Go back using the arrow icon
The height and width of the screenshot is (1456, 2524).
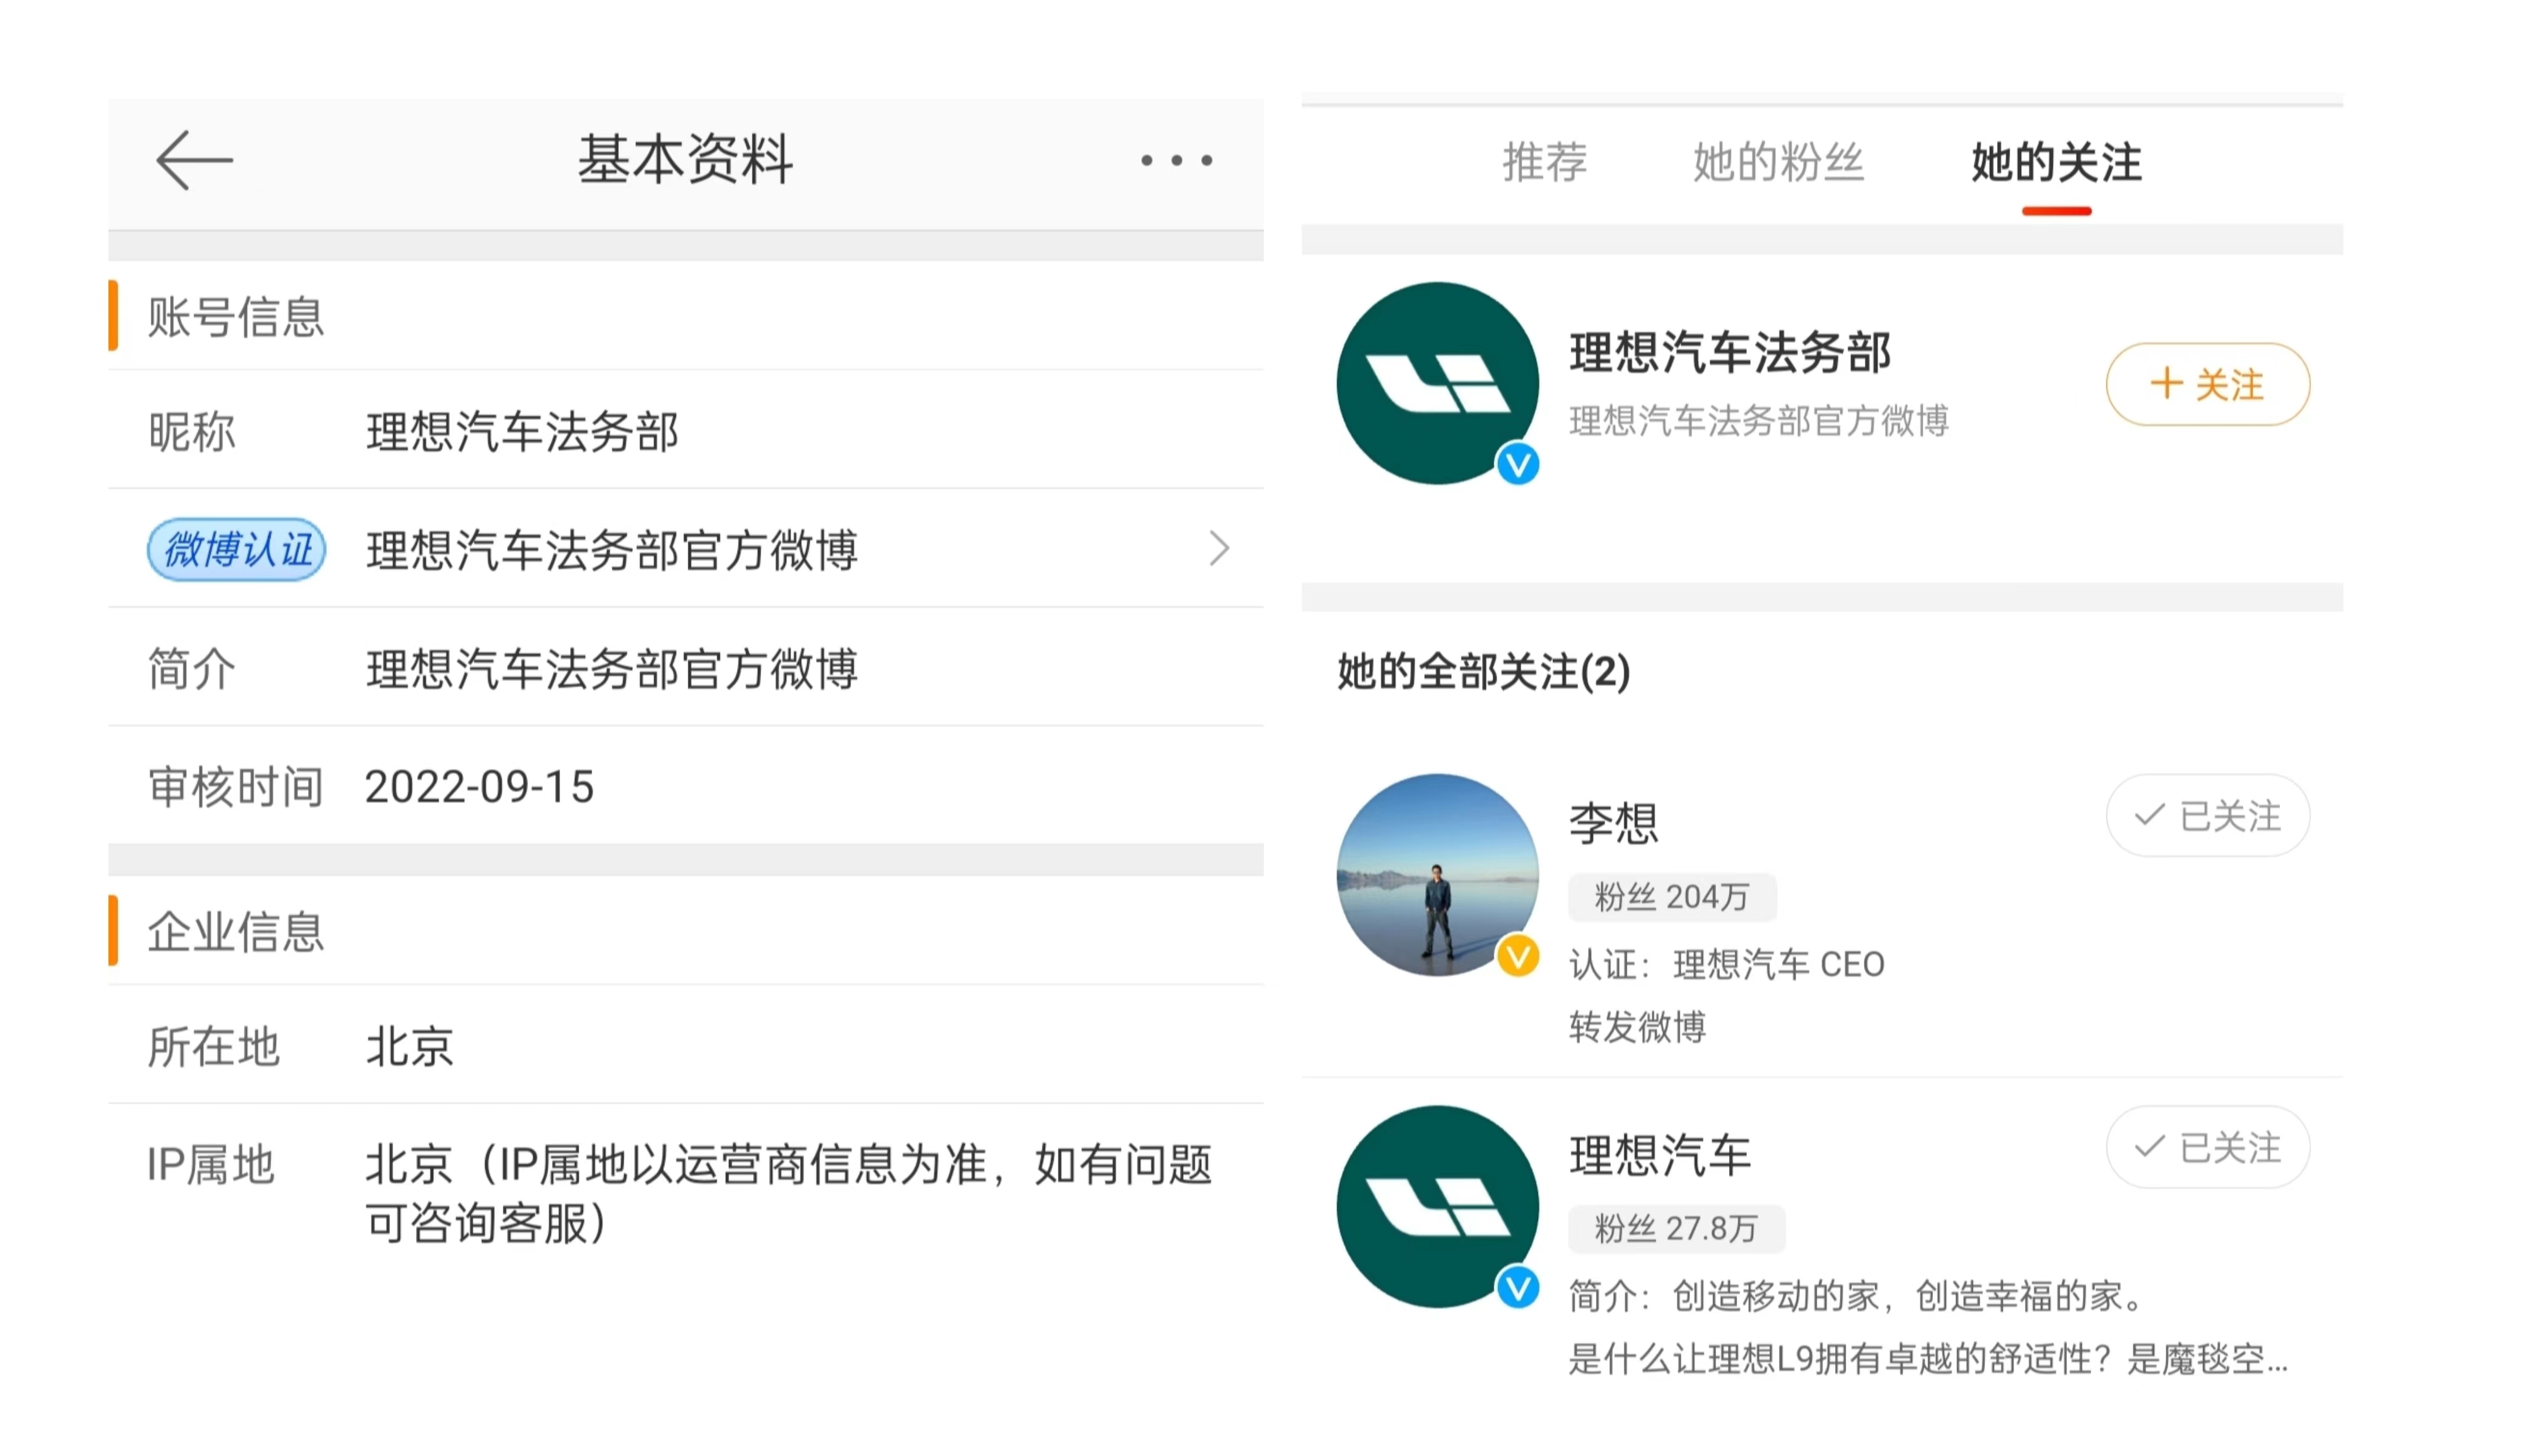point(195,160)
